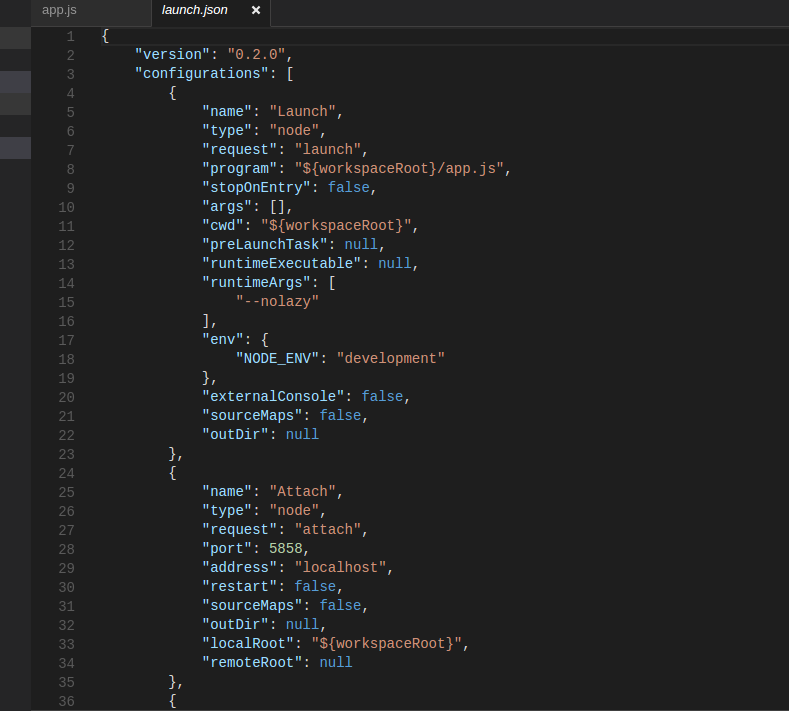Click the "runtimeExecutable" key
Screen dimensions: 789x711
(281, 263)
